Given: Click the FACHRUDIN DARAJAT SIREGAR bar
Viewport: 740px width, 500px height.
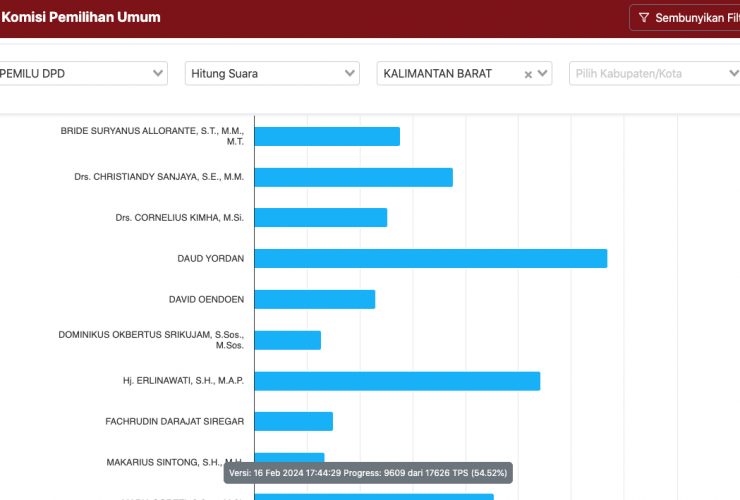Looking at the screenshot, I should pos(293,421).
